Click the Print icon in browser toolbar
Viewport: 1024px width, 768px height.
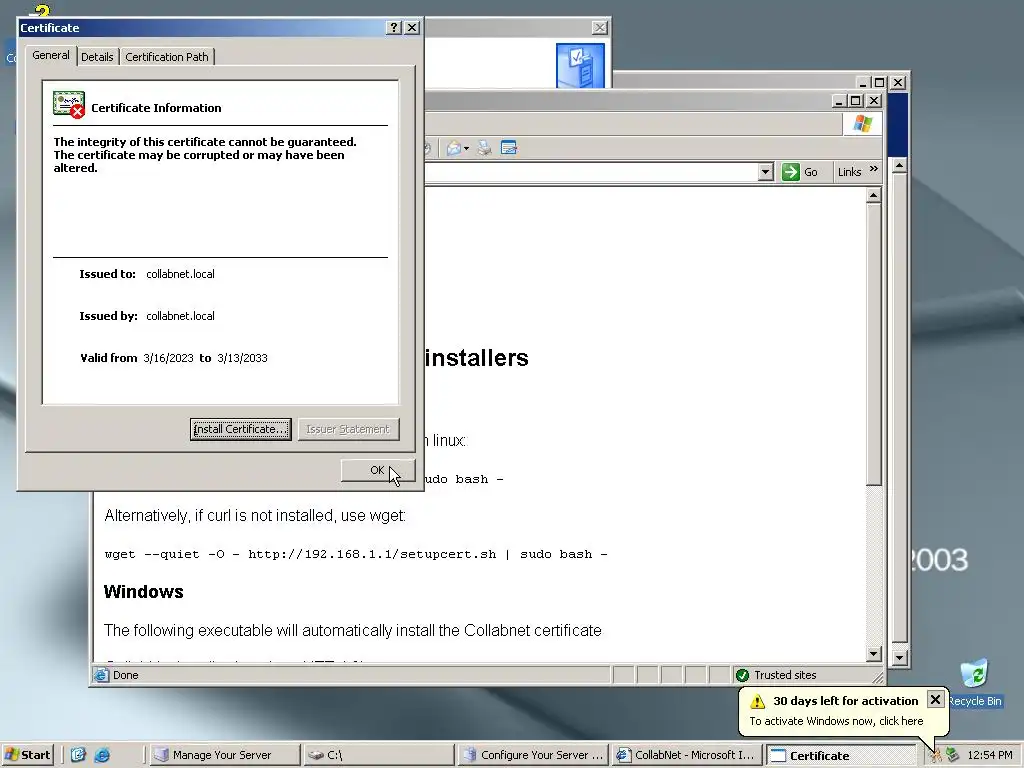(x=484, y=148)
